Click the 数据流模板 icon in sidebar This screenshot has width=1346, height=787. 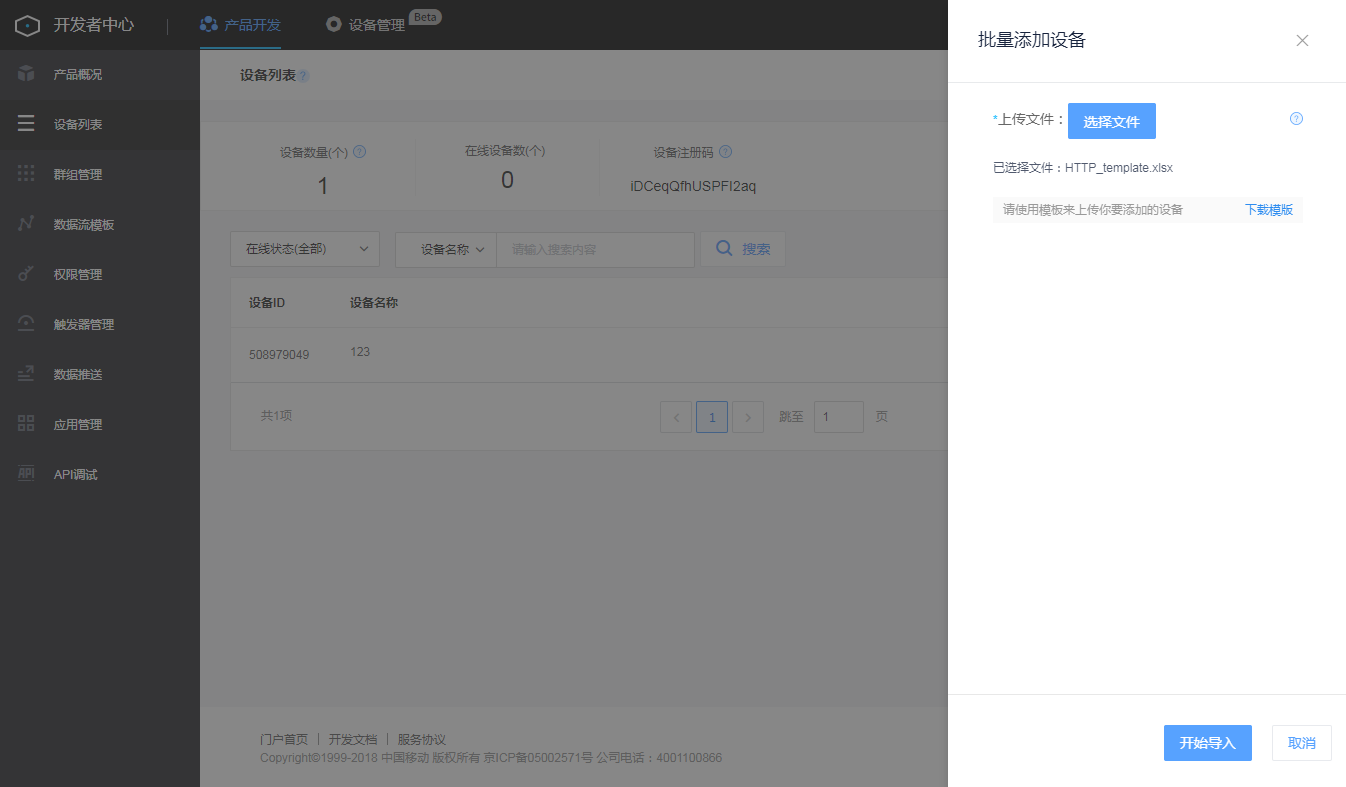[26, 224]
